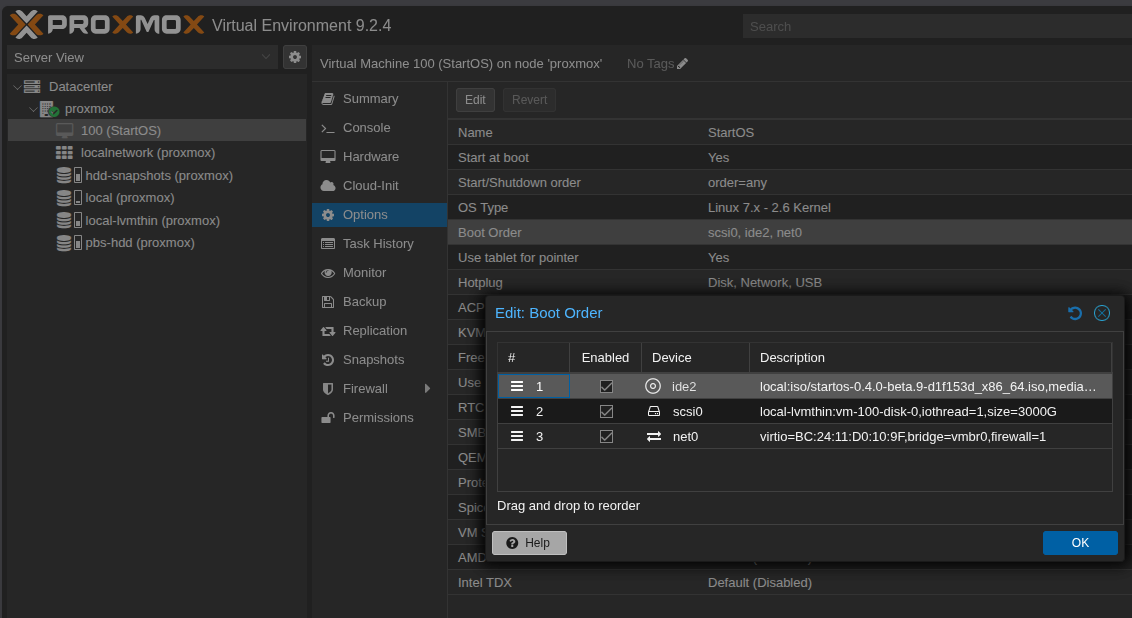The image size is (1132, 618).
Task: Click the Proxmox logo
Action: [107, 25]
